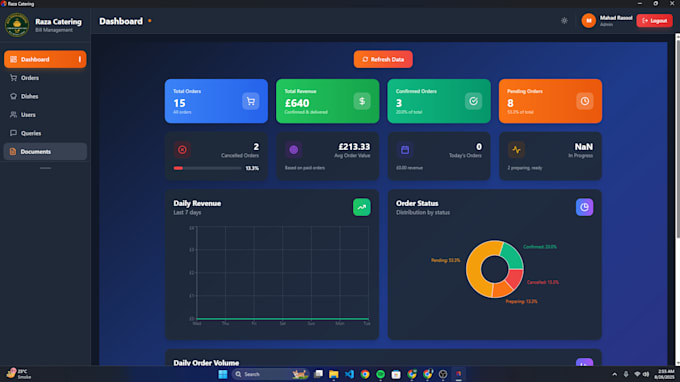Click the red Cancelled donut segment
This screenshot has width=680, height=382.
tap(514, 279)
